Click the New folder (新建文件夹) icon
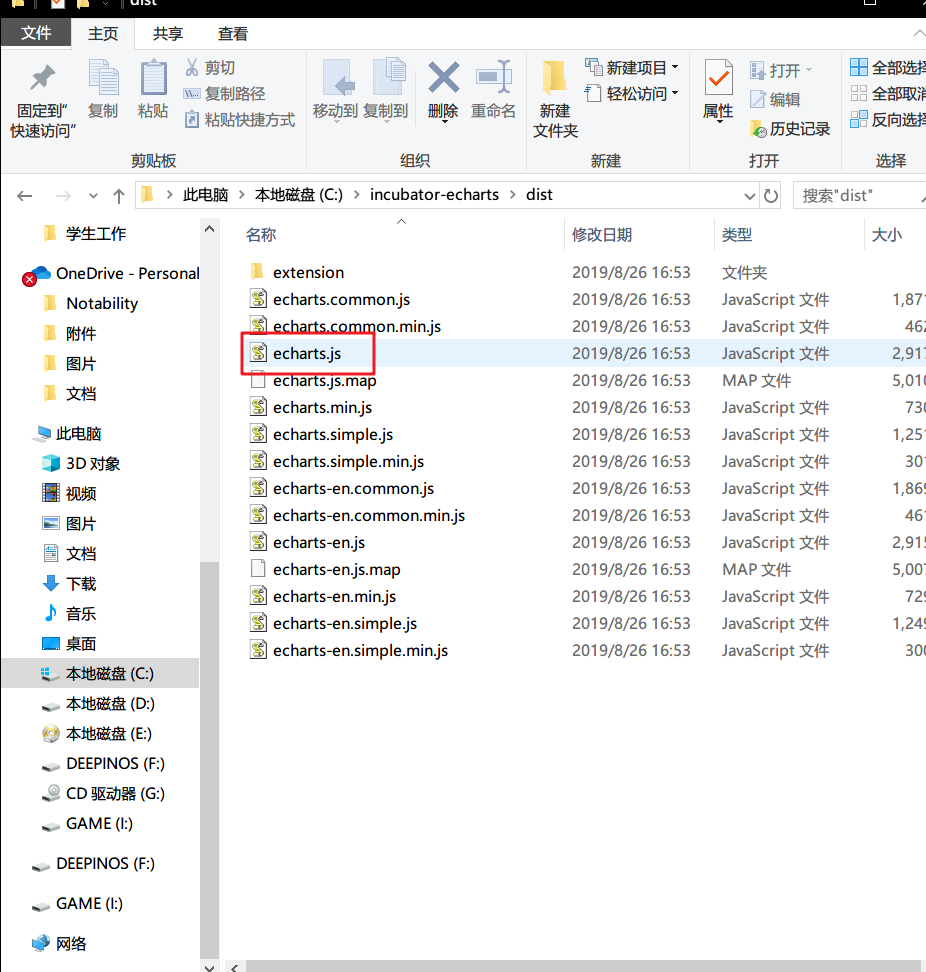 pyautogui.click(x=555, y=77)
